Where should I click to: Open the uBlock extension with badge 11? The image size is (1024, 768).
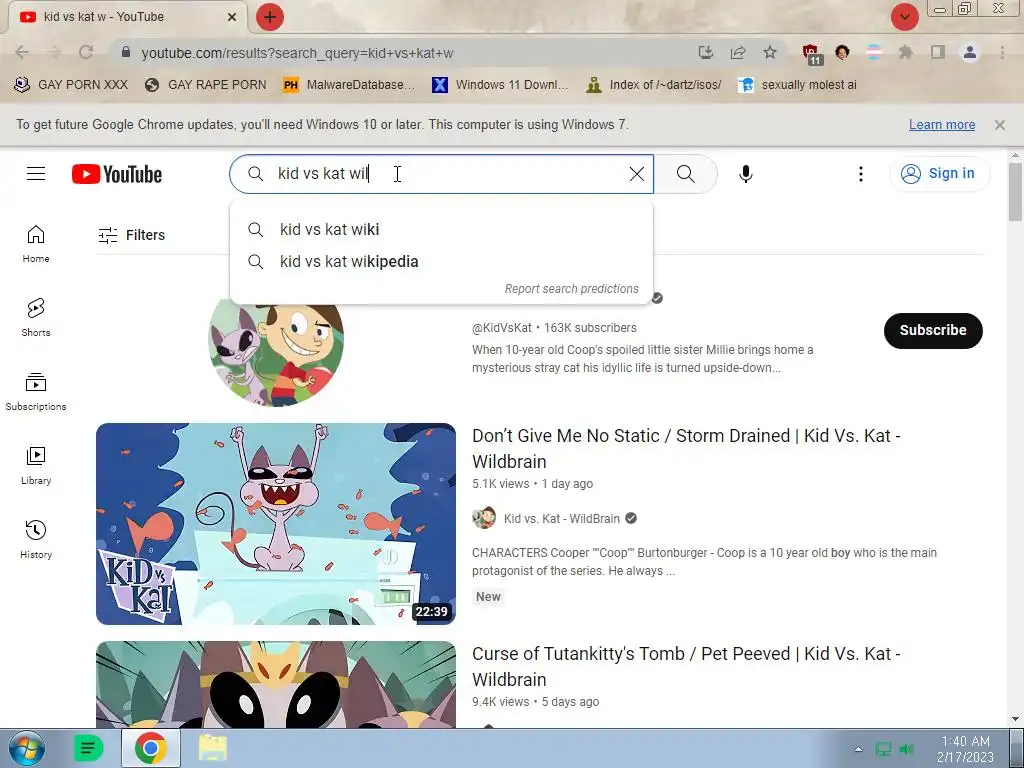pyautogui.click(x=811, y=54)
